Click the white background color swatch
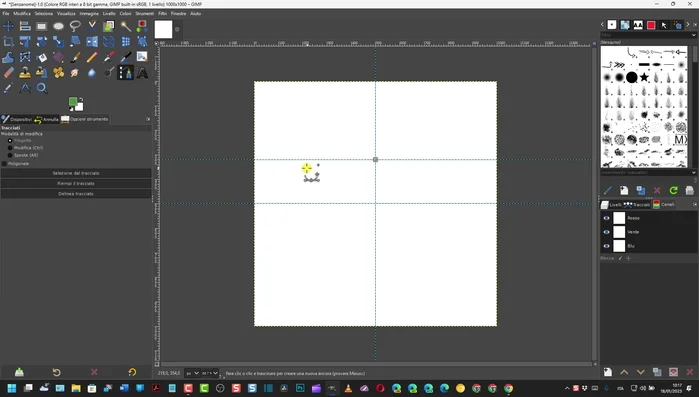The height and width of the screenshot is (397, 699). point(79,107)
